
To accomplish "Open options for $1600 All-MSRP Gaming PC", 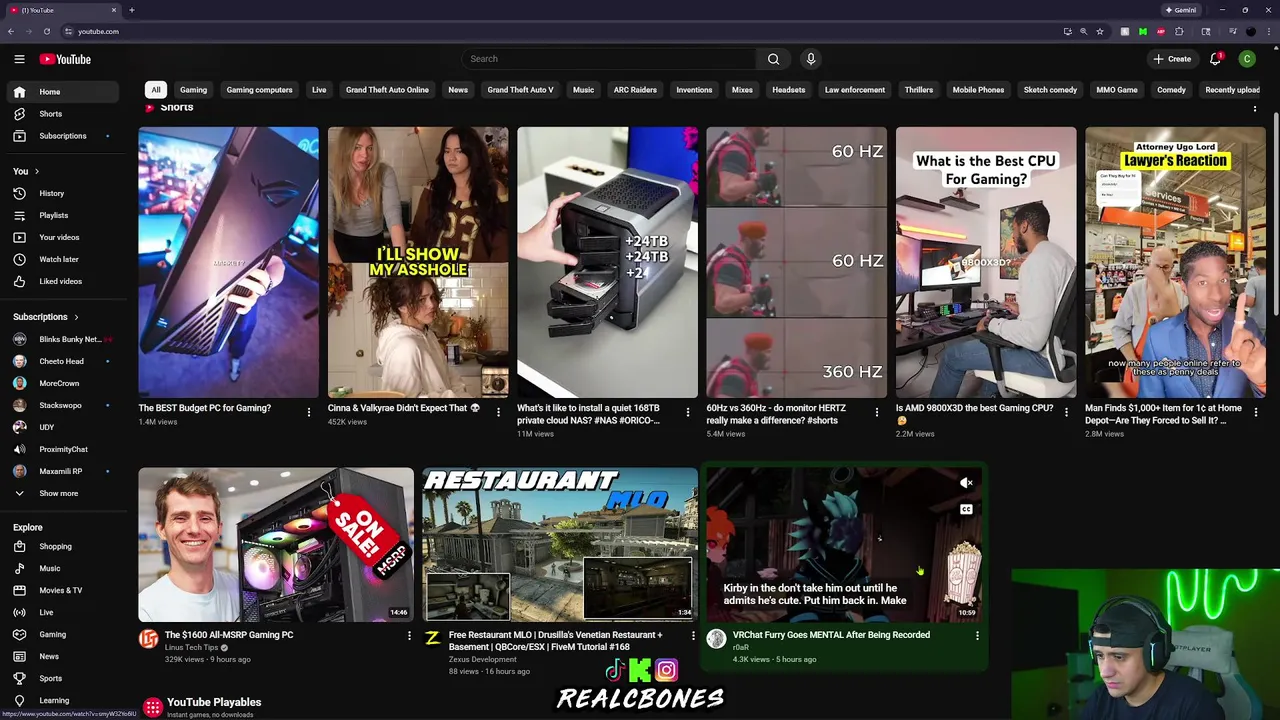I will click(x=409, y=635).
